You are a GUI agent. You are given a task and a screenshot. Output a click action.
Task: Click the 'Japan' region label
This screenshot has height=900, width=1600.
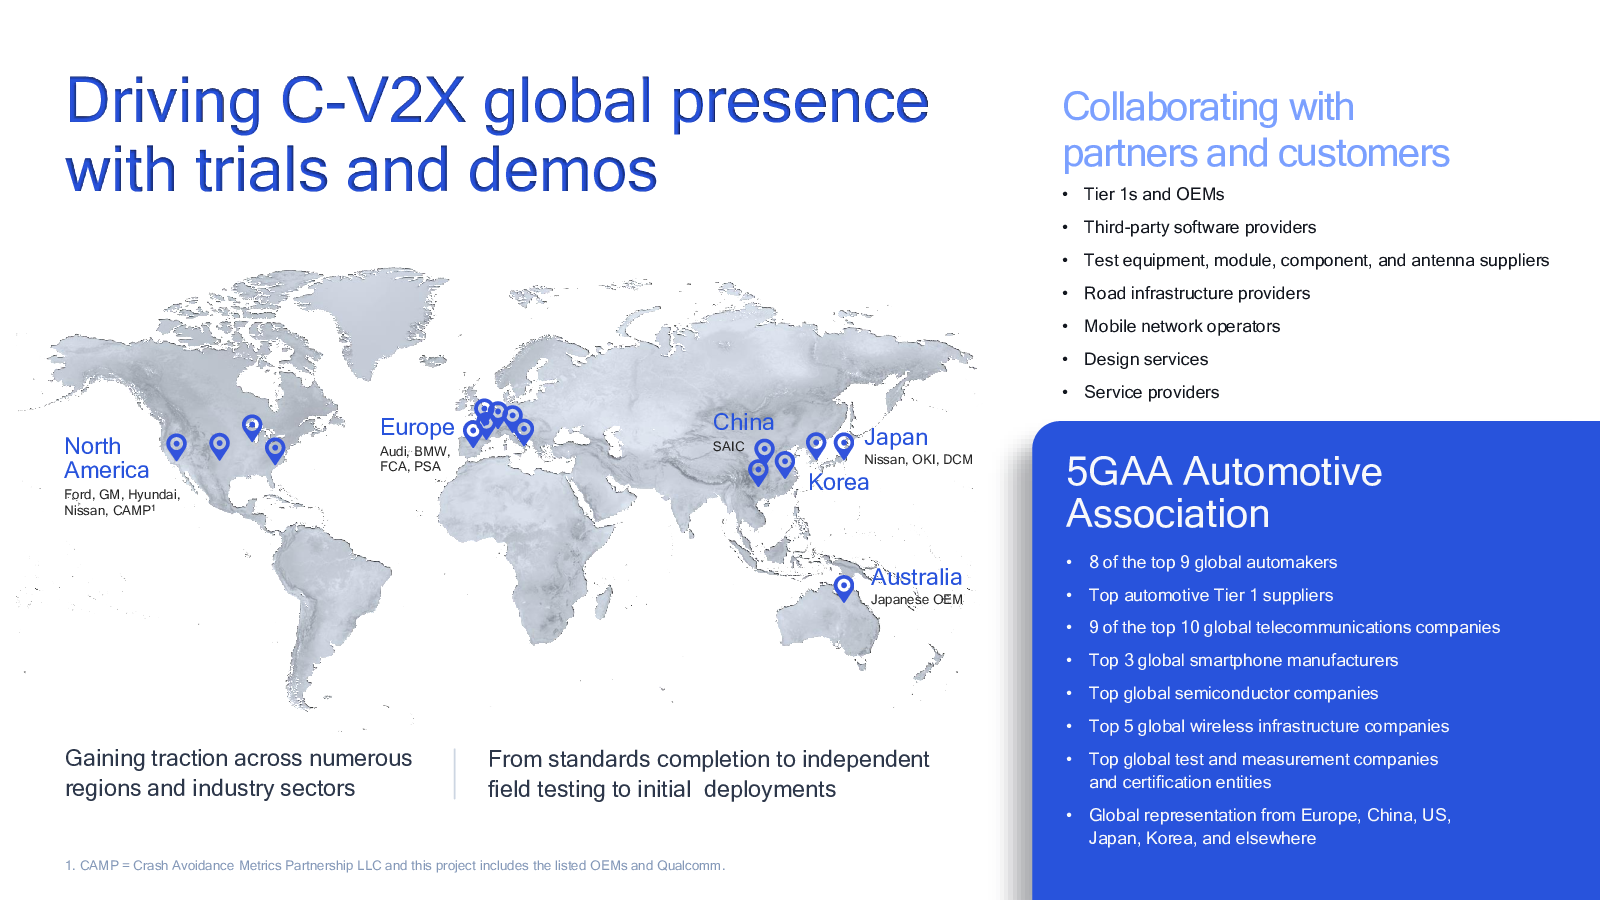(896, 437)
